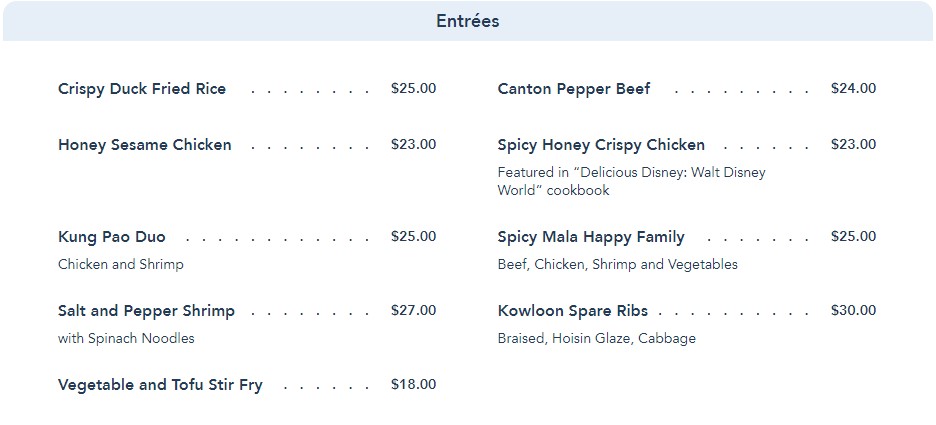Click the Honey Sesame Chicken entry
Viewport: 936px width, 425px height.
145,145
